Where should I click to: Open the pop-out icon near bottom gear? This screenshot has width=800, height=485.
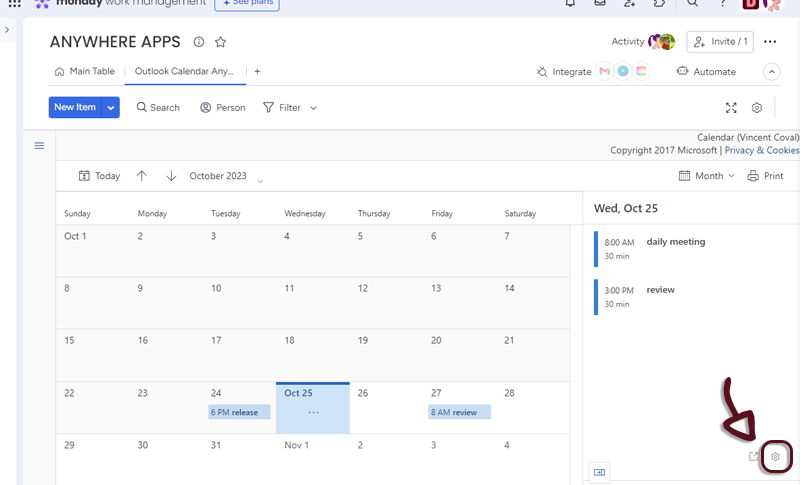pos(754,457)
